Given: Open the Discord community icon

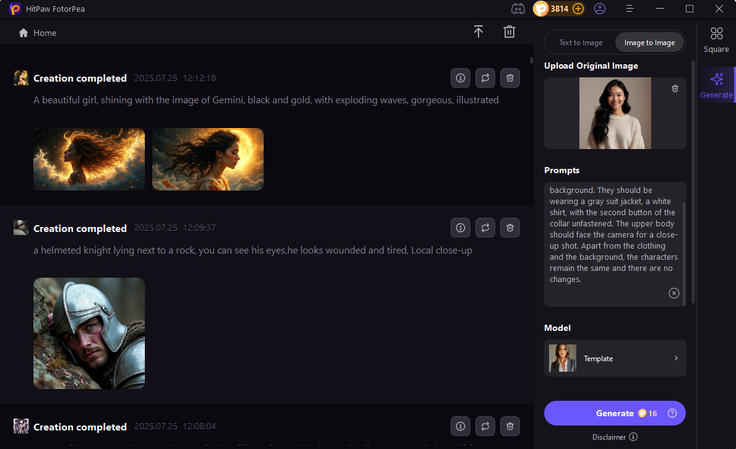Looking at the screenshot, I should (x=517, y=9).
